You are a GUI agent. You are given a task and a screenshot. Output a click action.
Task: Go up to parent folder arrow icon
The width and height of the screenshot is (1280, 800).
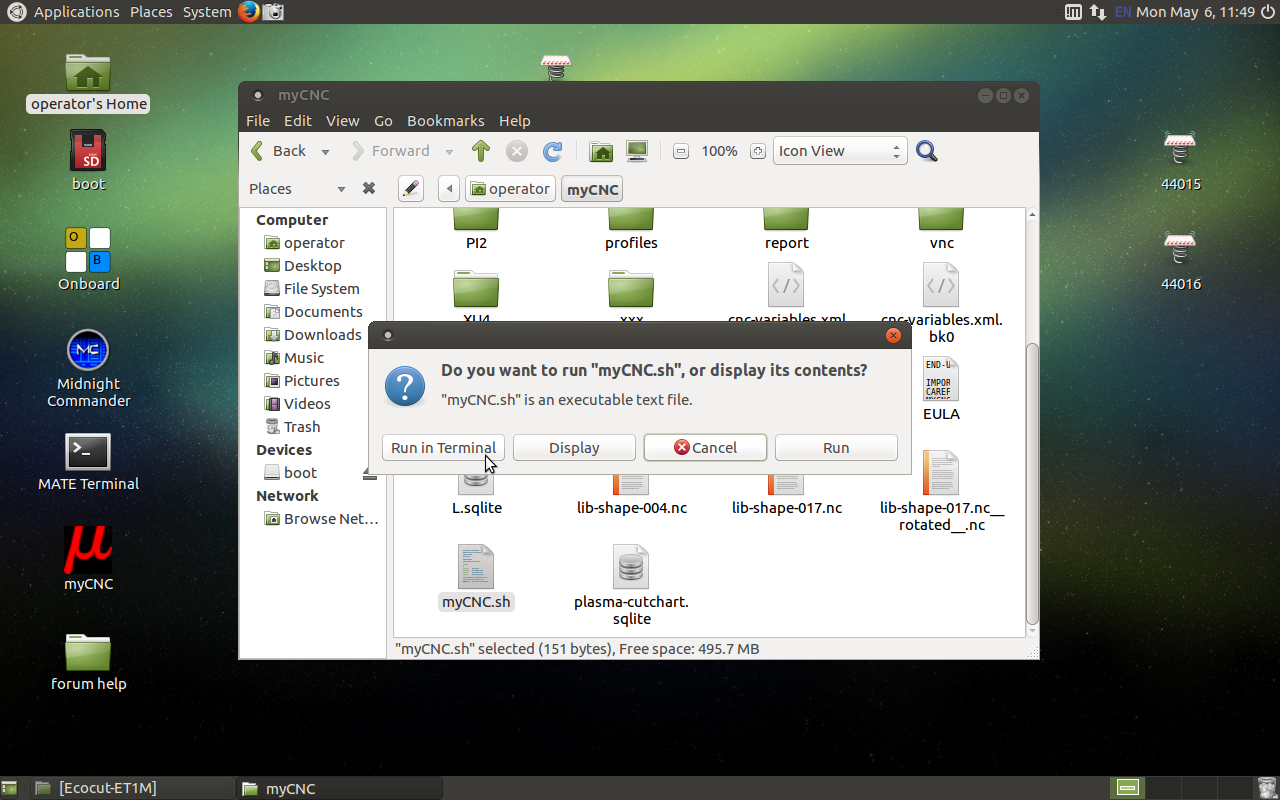[481, 151]
